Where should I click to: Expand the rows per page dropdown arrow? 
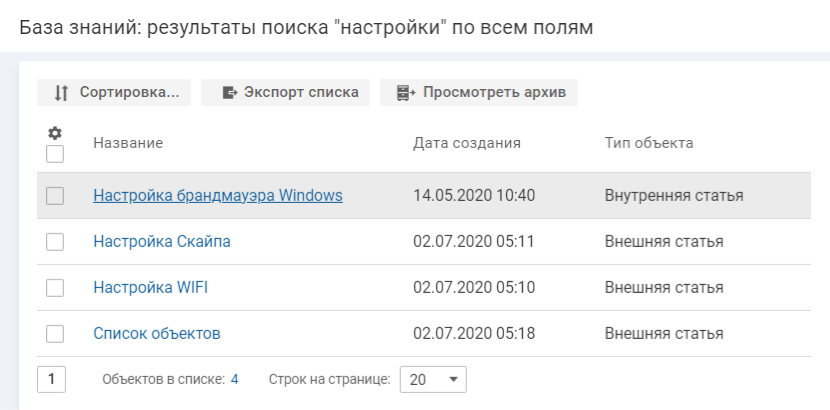(x=453, y=379)
